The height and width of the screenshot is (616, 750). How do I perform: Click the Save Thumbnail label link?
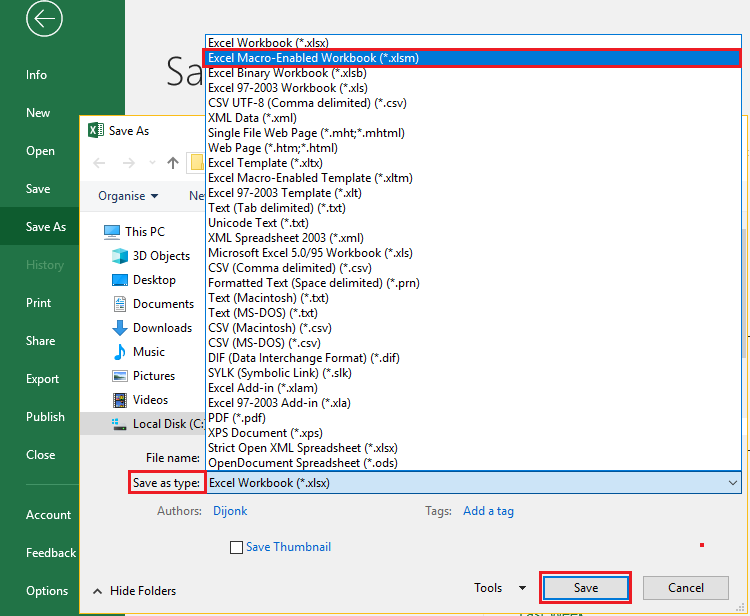pyautogui.click(x=288, y=547)
